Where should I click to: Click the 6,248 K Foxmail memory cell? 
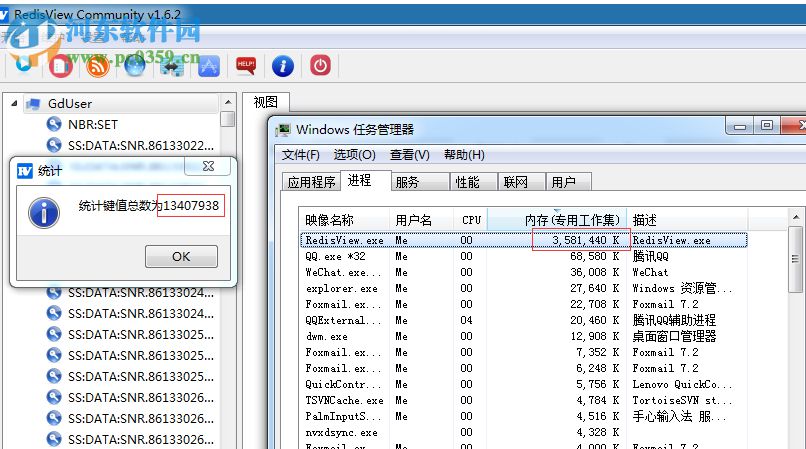(597, 368)
